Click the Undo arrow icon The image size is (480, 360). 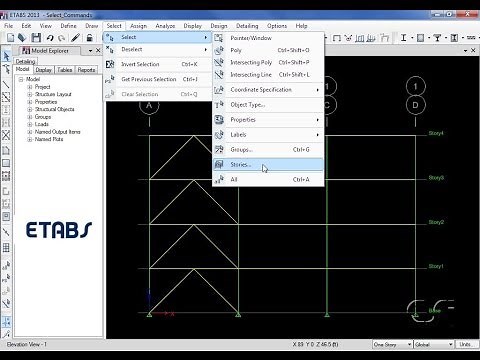[50, 38]
